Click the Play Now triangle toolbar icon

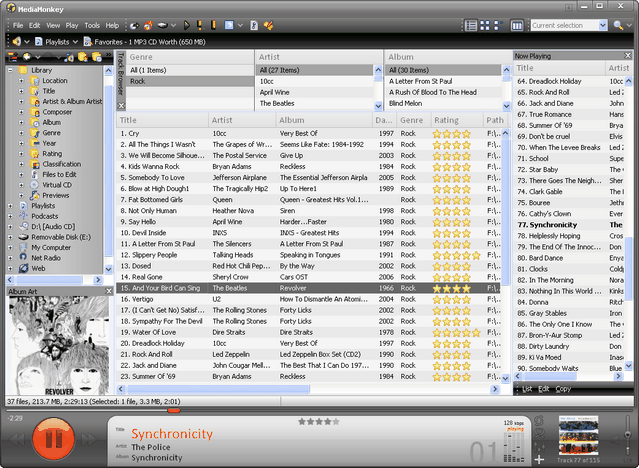(187, 26)
